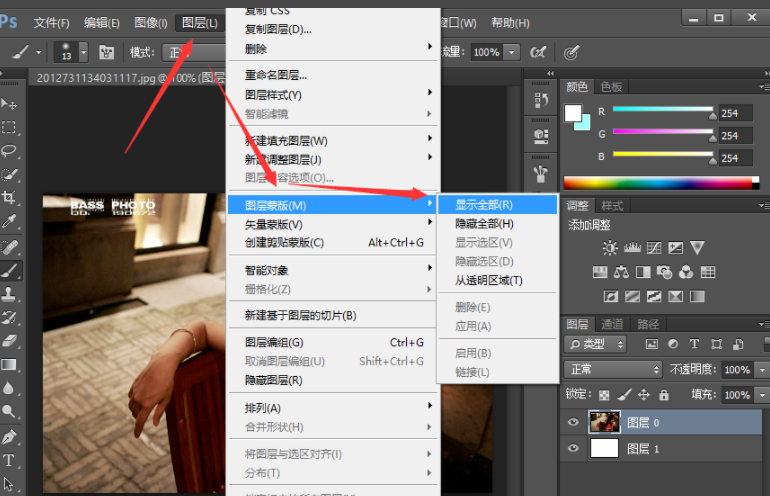
Task: Choose 隐藏全部(H) in submenu
Action: [498, 224]
